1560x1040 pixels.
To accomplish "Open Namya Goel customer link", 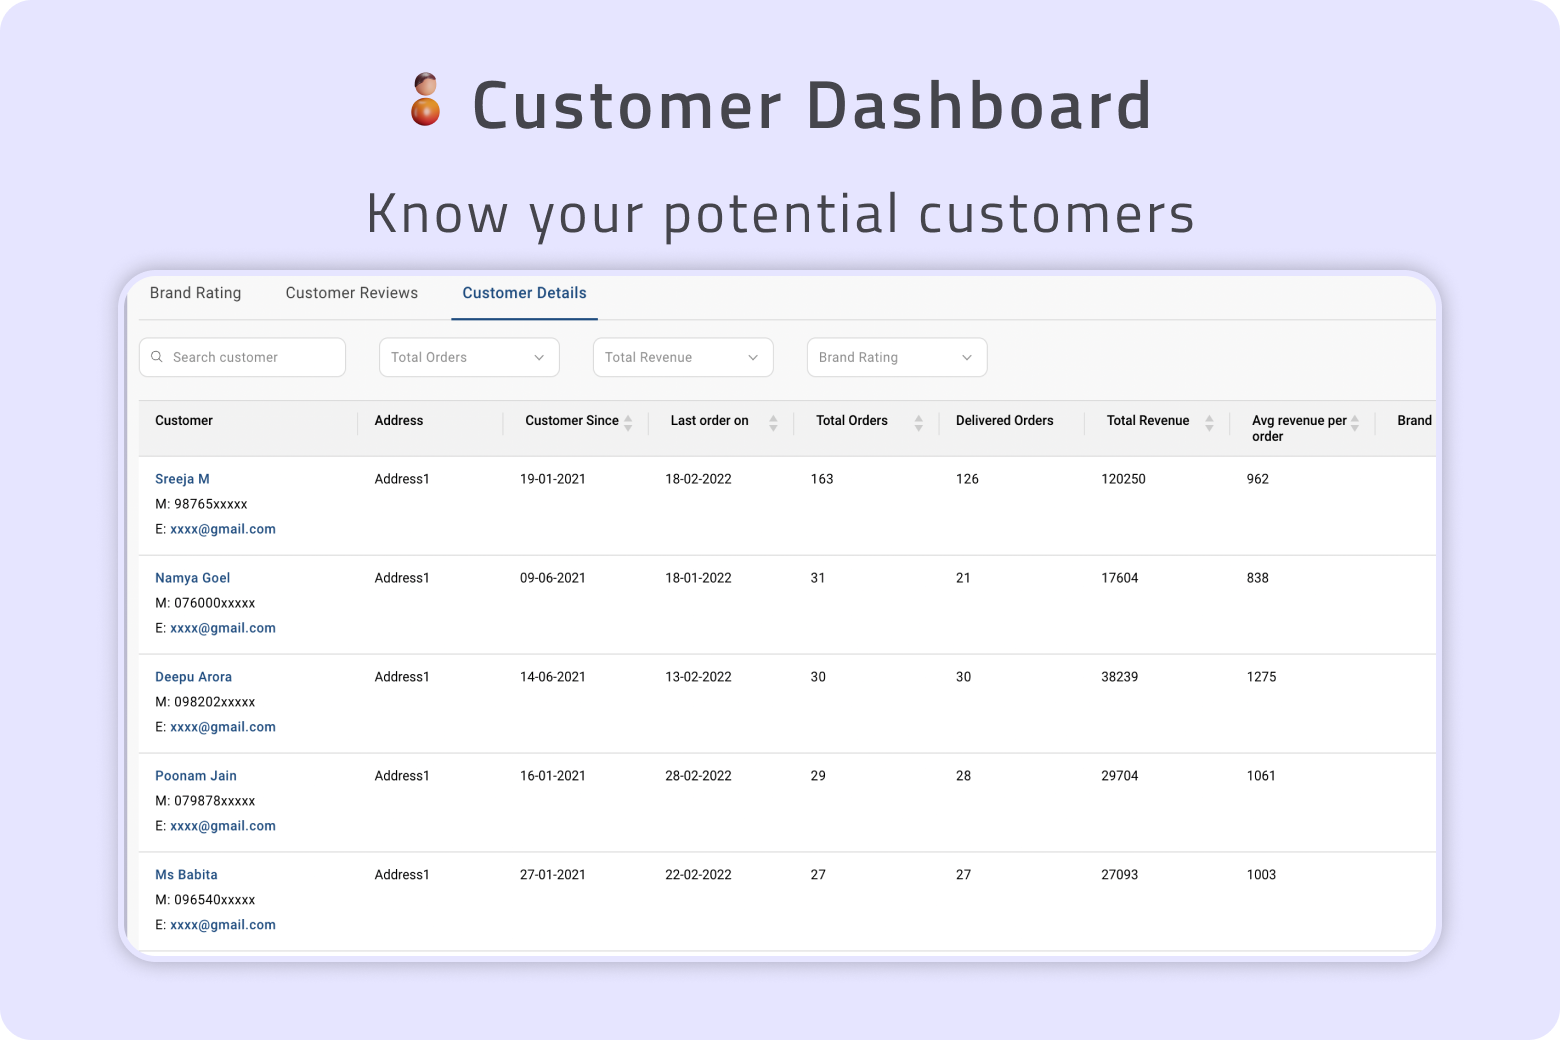I will [x=192, y=578].
